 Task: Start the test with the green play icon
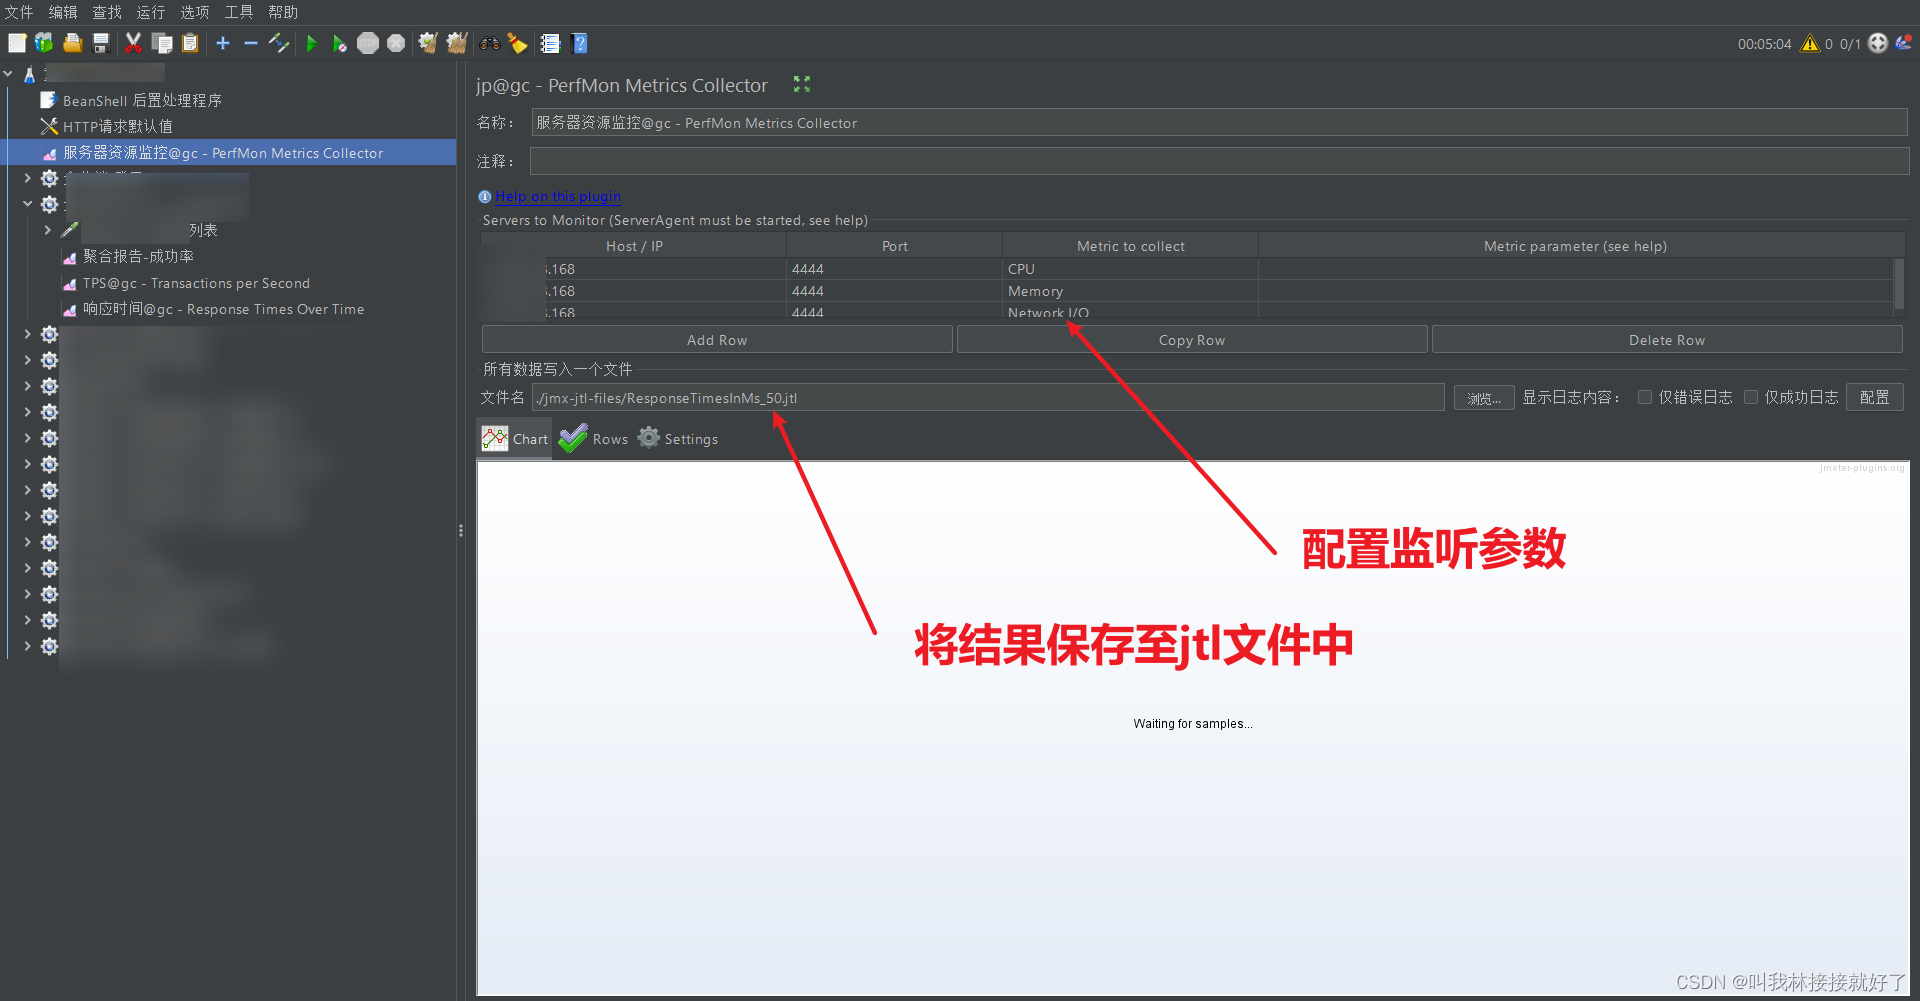click(x=312, y=43)
